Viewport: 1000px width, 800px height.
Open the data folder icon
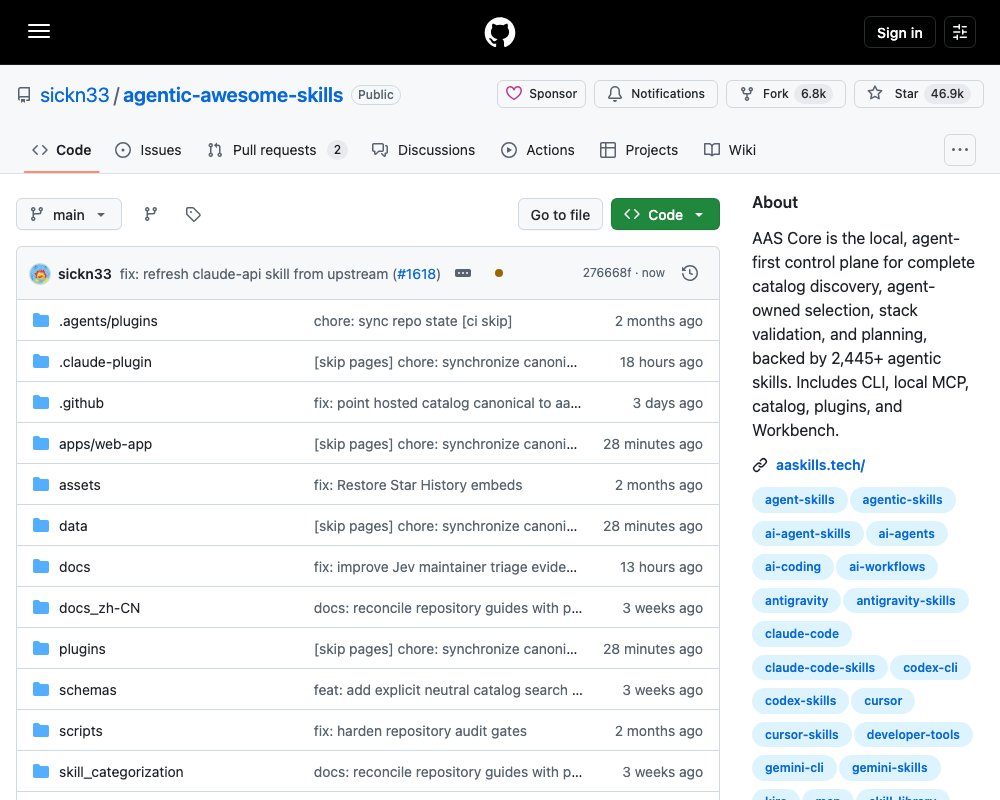click(x=41, y=525)
